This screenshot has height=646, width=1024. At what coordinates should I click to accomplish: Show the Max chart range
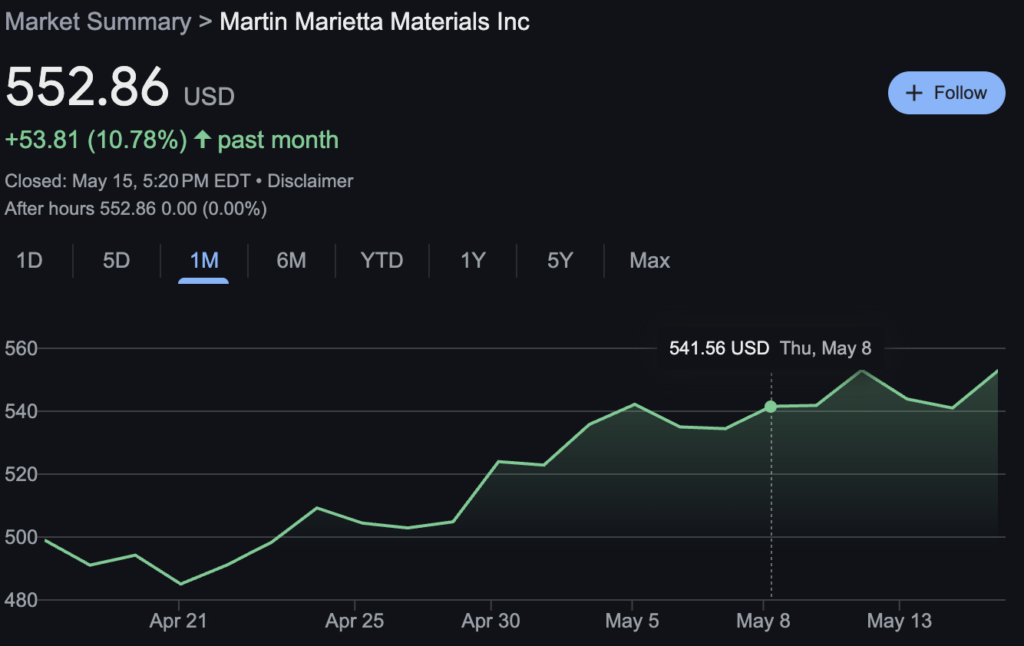click(x=650, y=261)
